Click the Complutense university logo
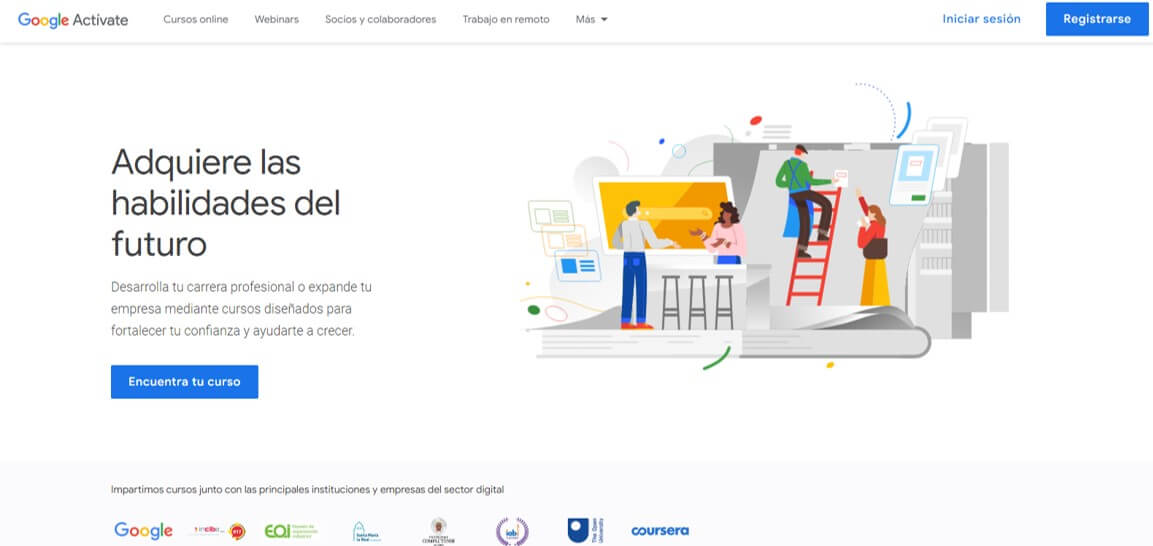The image size is (1153, 546). (438, 532)
